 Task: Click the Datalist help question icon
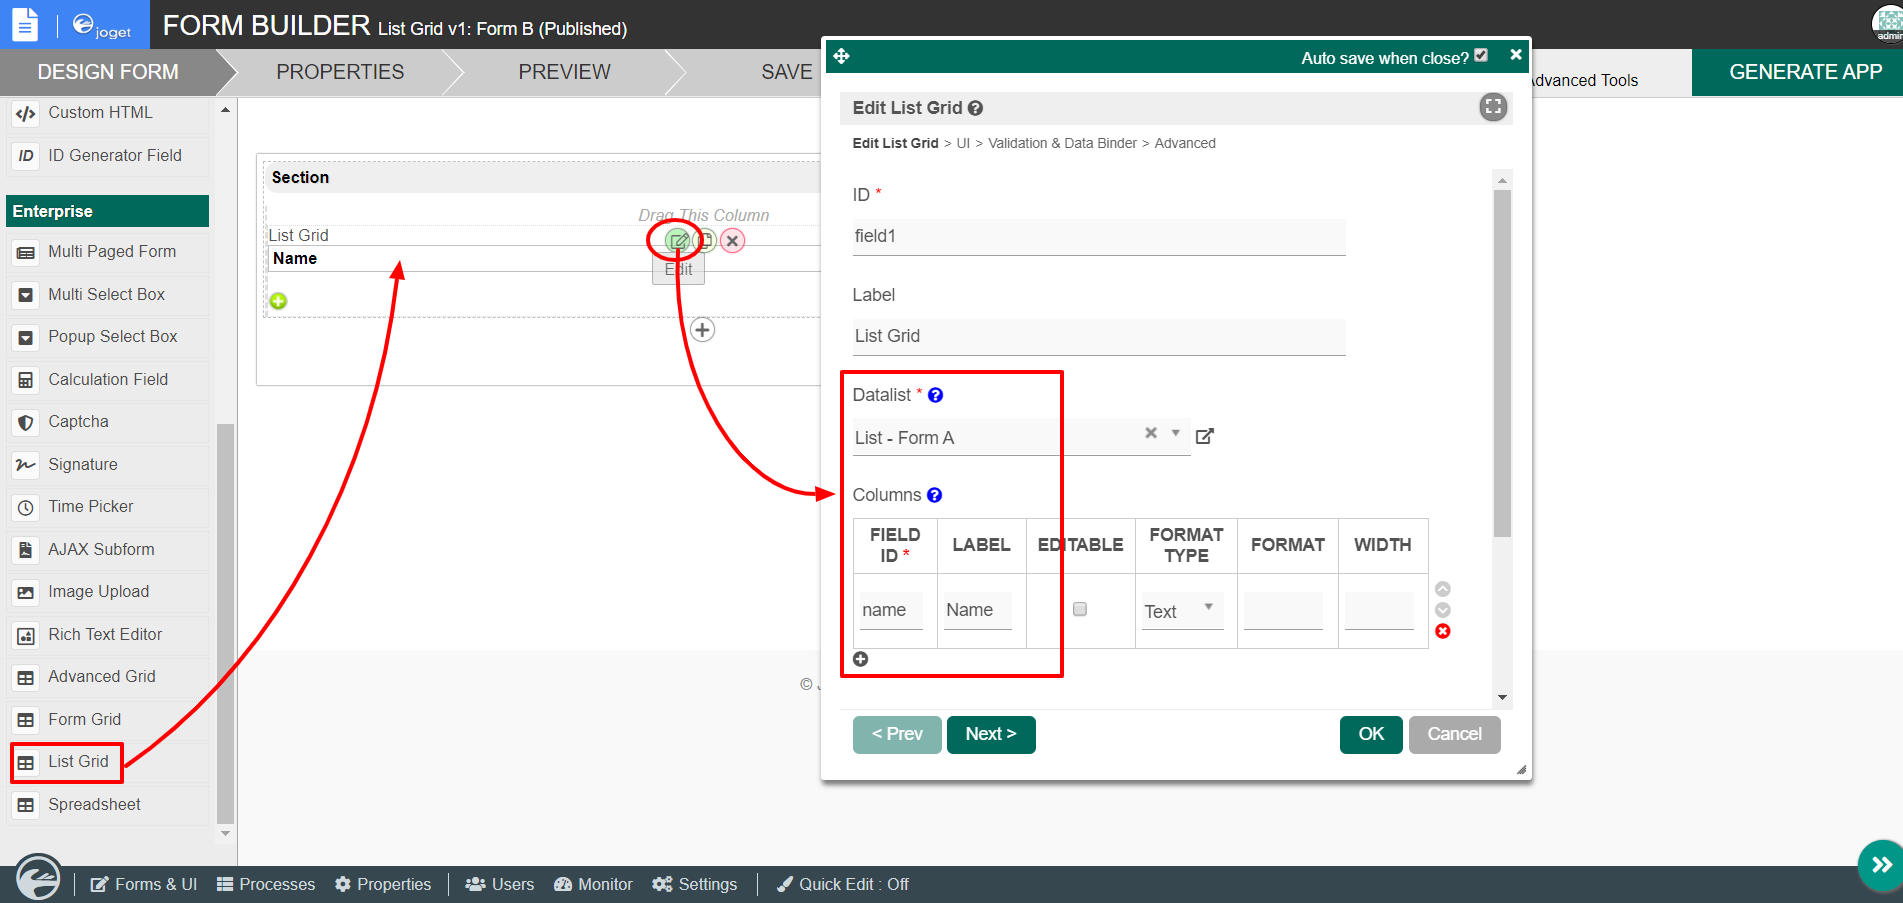pos(935,395)
